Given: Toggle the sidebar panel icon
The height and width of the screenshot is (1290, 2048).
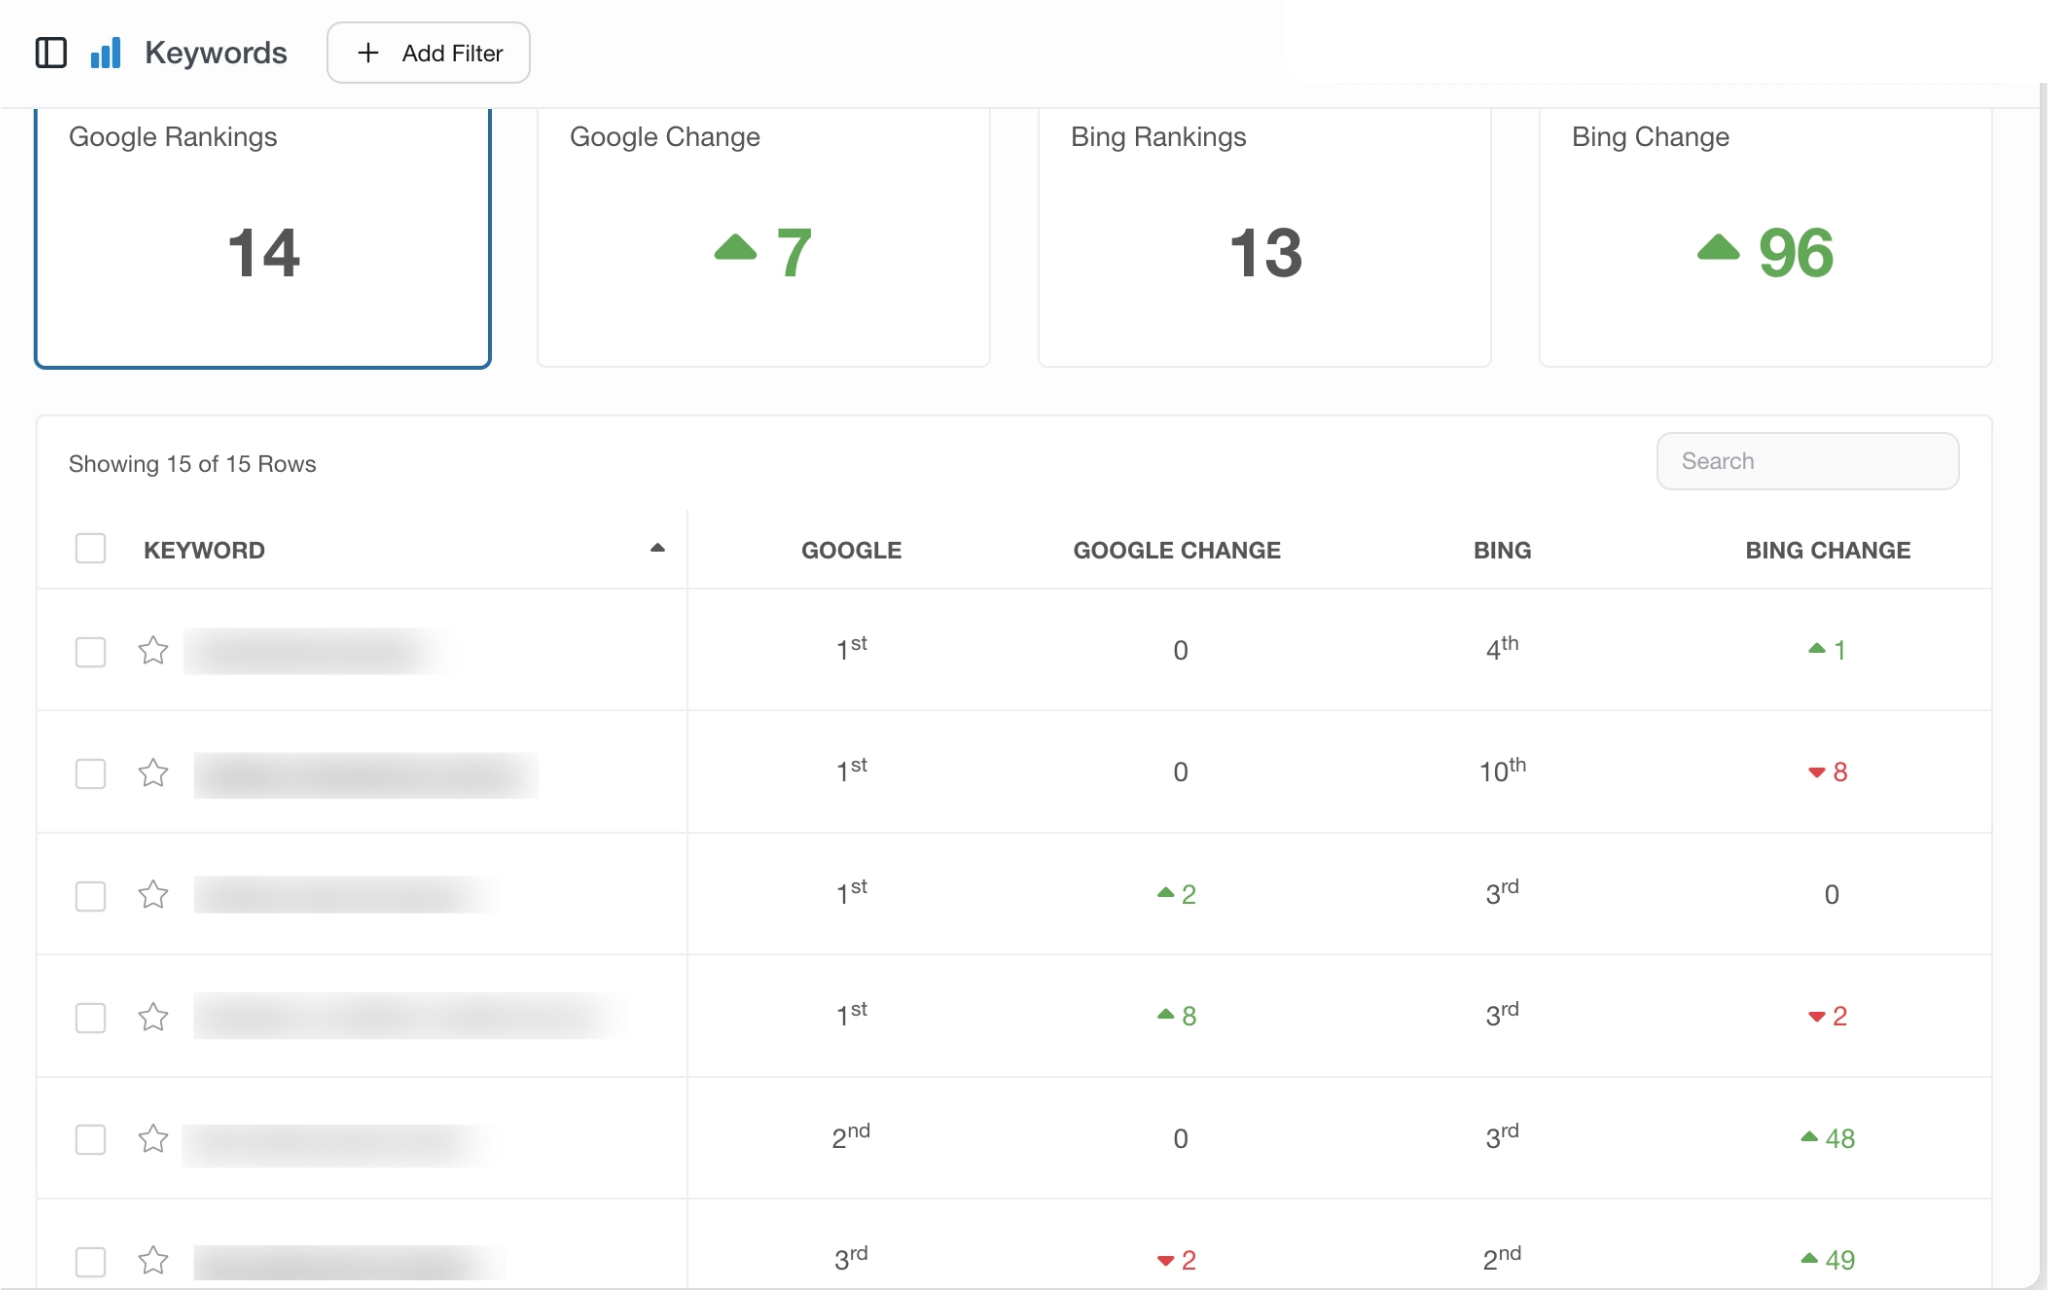Looking at the screenshot, I should point(51,53).
